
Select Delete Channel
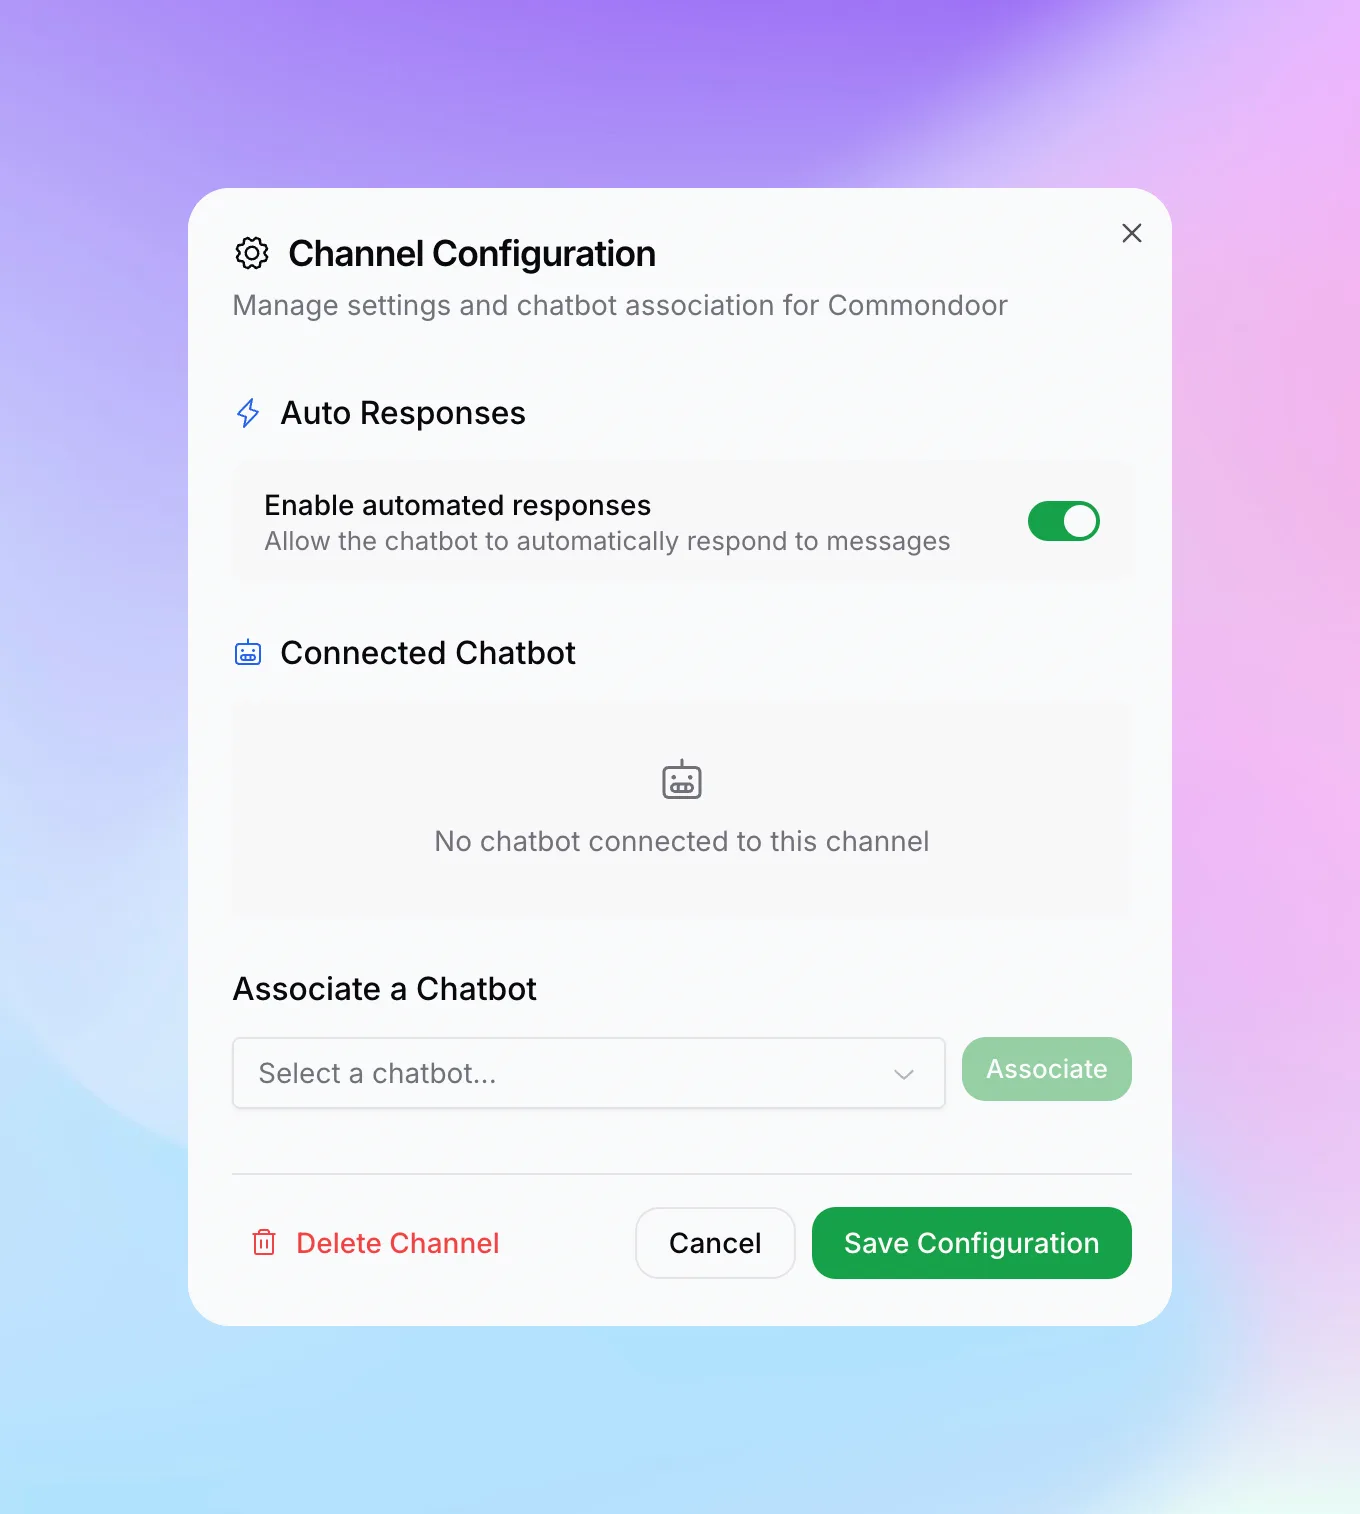click(x=397, y=1243)
